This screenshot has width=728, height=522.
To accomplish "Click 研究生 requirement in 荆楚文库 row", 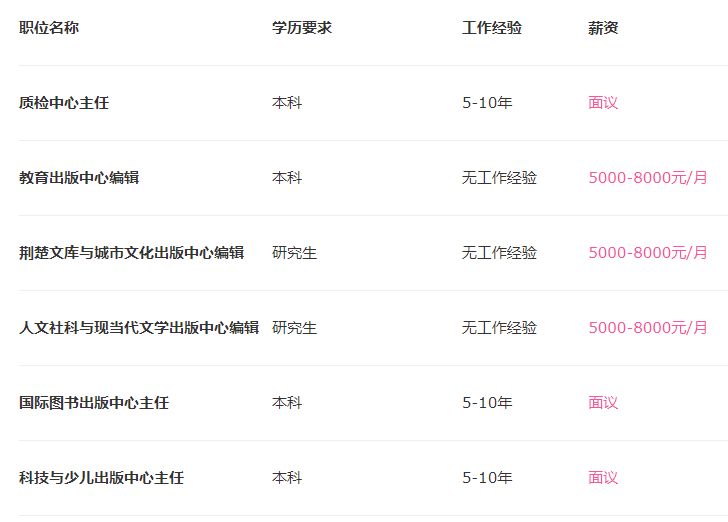I will 294,253.
